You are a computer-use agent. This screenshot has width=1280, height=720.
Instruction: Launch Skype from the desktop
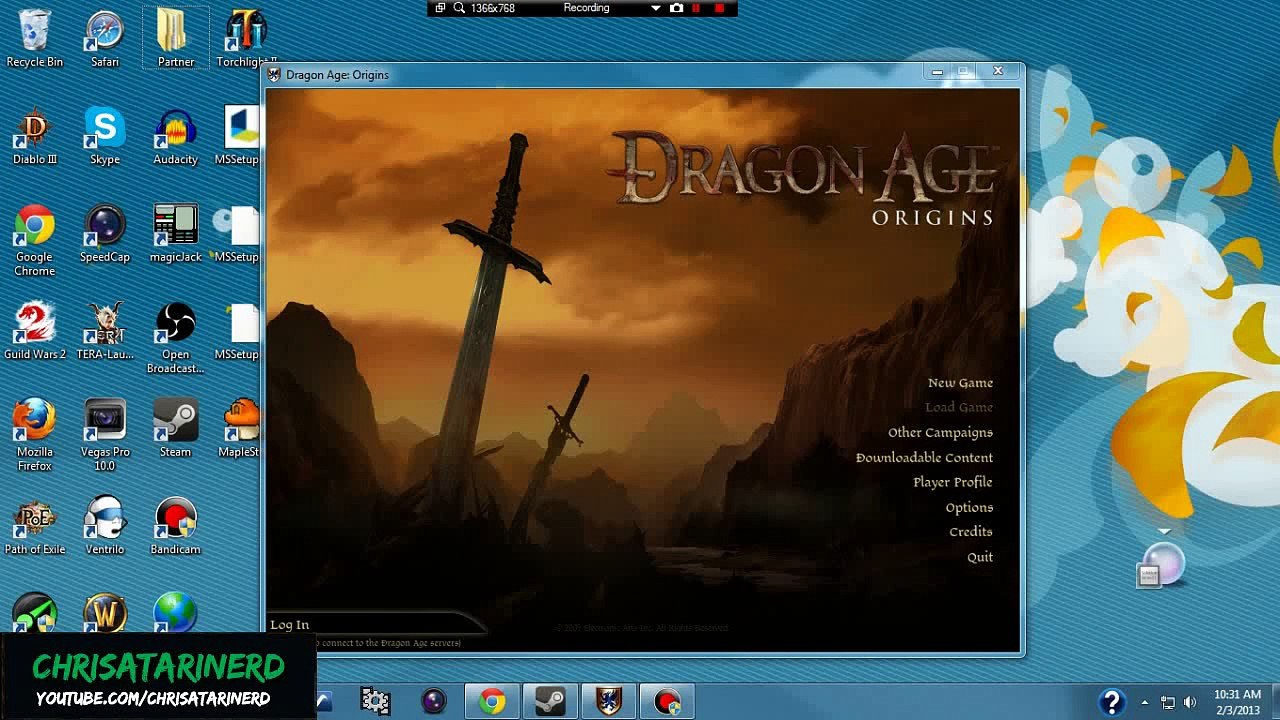click(105, 138)
